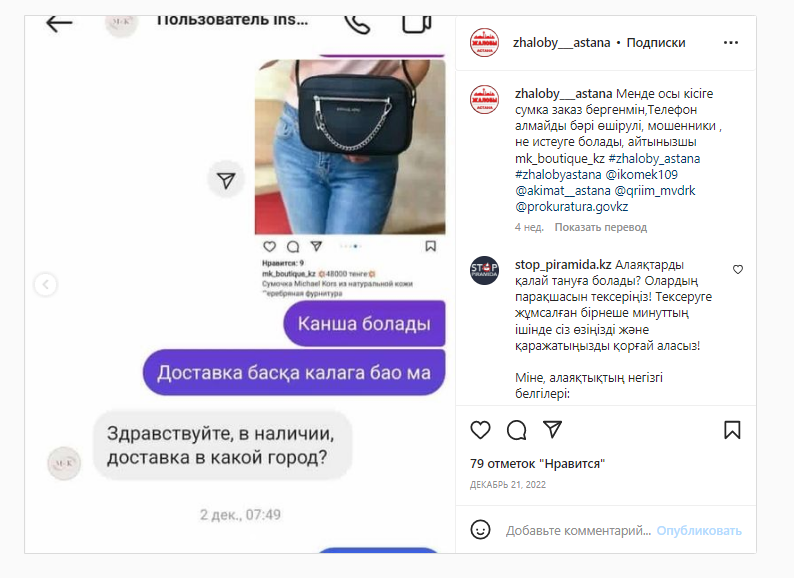Open stop_piramida.kz commenter profile
The width and height of the screenshot is (794, 578).
[x=563, y=264]
